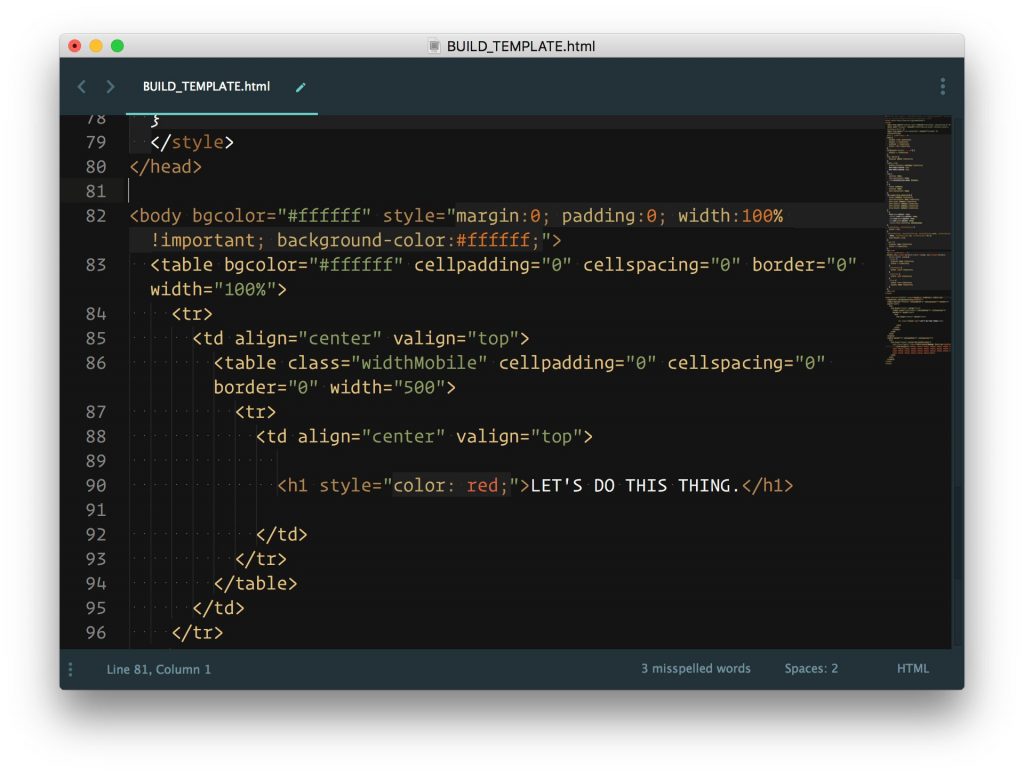The image size is (1024, 775).
Task: Click the document icon in the title bar
Action: [434, 46]
